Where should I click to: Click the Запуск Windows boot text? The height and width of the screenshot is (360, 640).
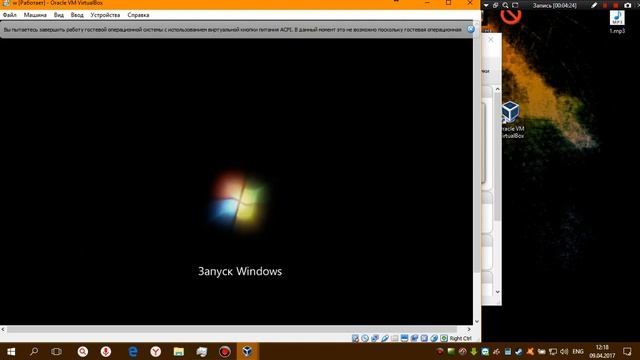coord(240,271)
